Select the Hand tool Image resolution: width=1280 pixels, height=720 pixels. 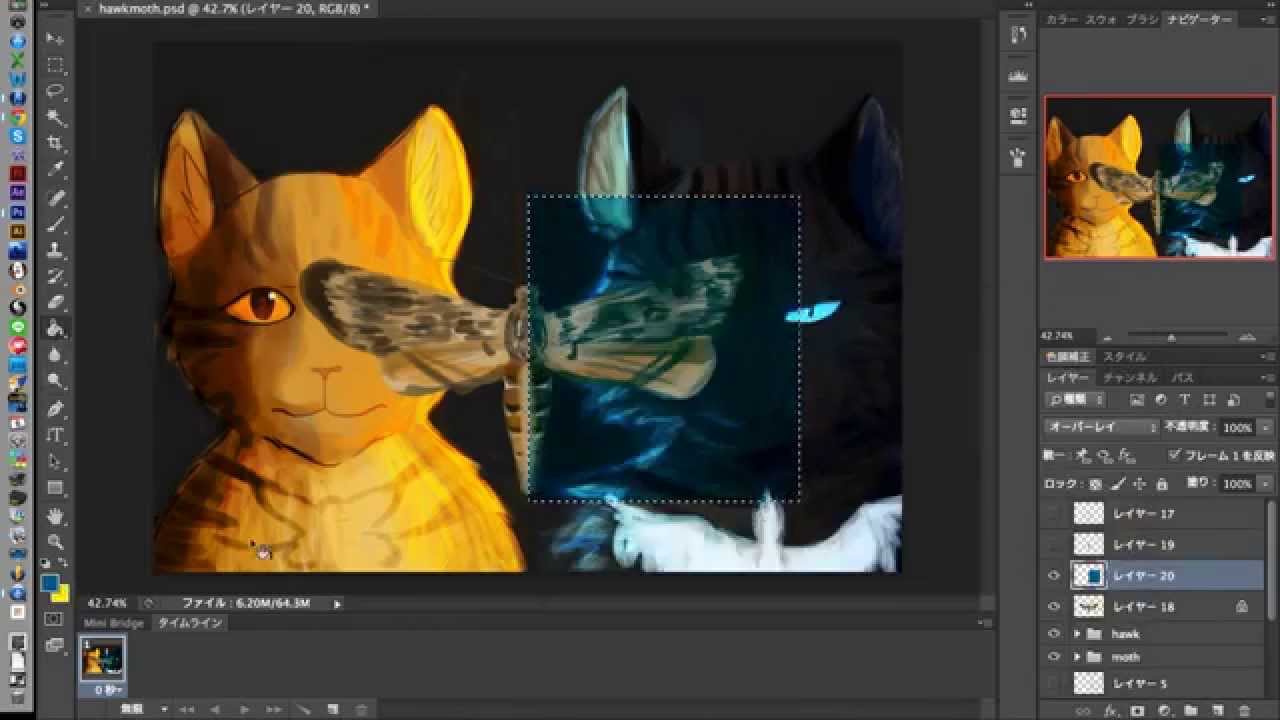tap(55, 516)
